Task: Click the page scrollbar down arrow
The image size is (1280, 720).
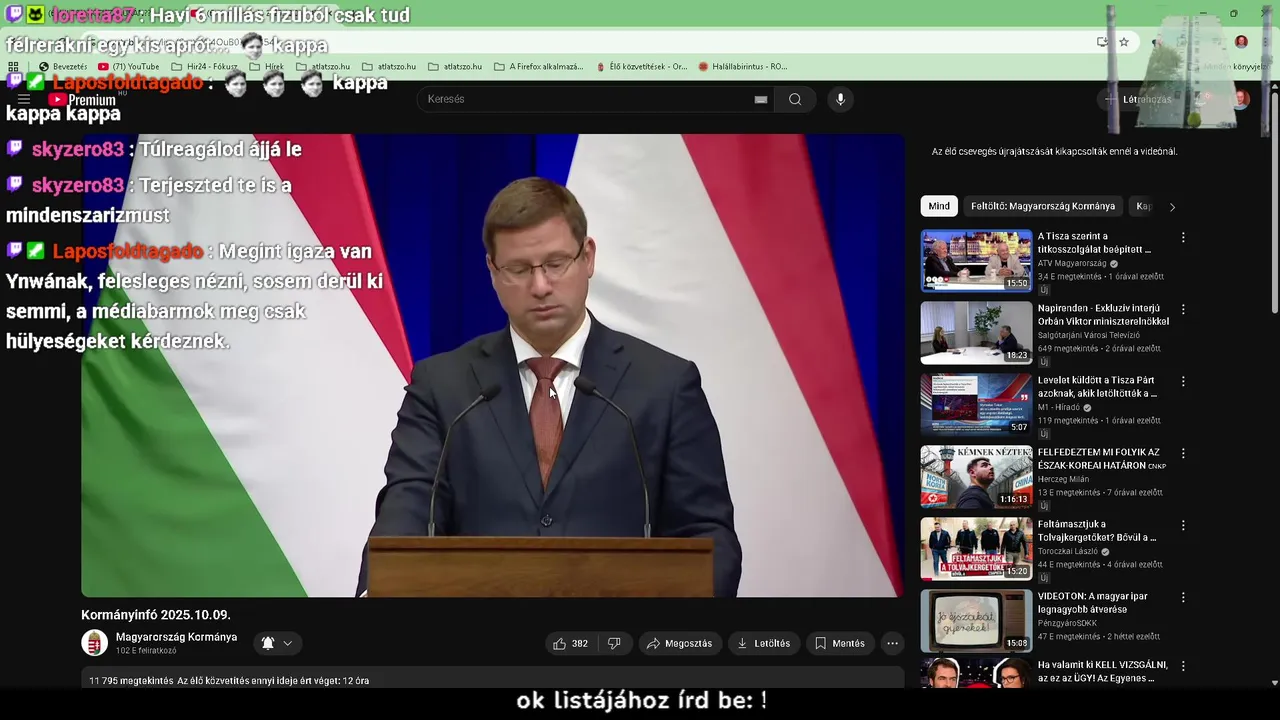Action: tap(1274, 683)
